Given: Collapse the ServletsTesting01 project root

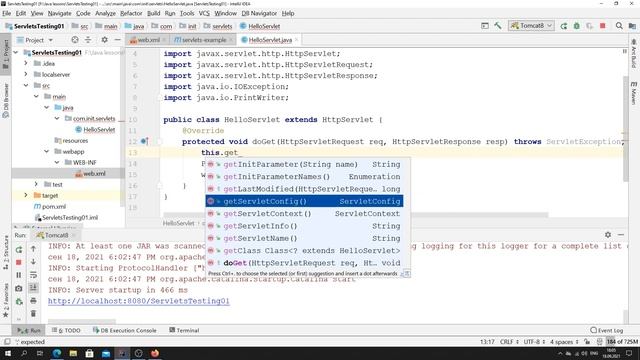Looking at the screenshot, I should tap(16, 52).
